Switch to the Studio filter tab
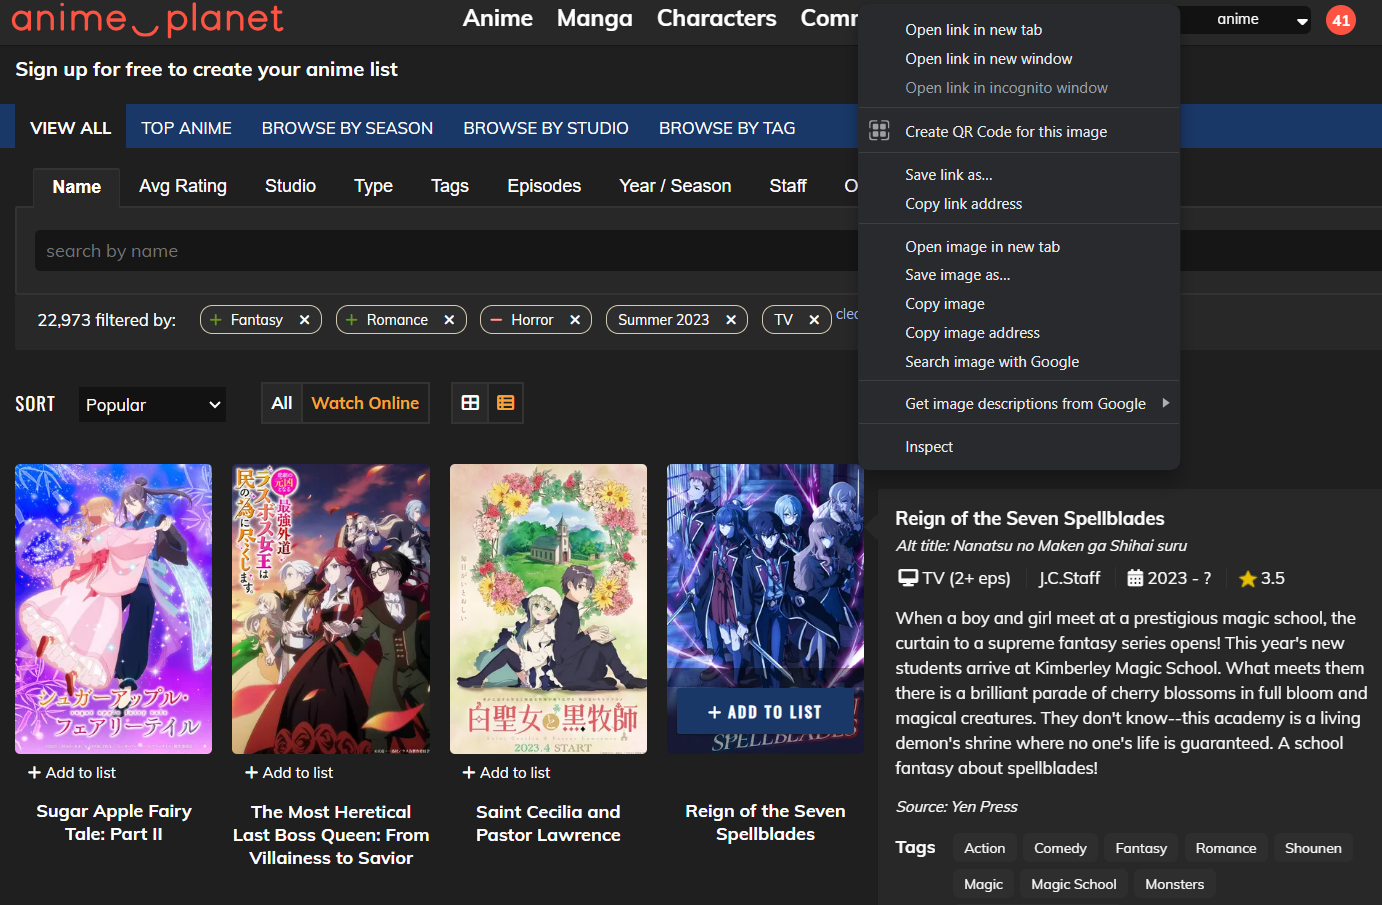The image size is (1382, 905). pos(290,186)
